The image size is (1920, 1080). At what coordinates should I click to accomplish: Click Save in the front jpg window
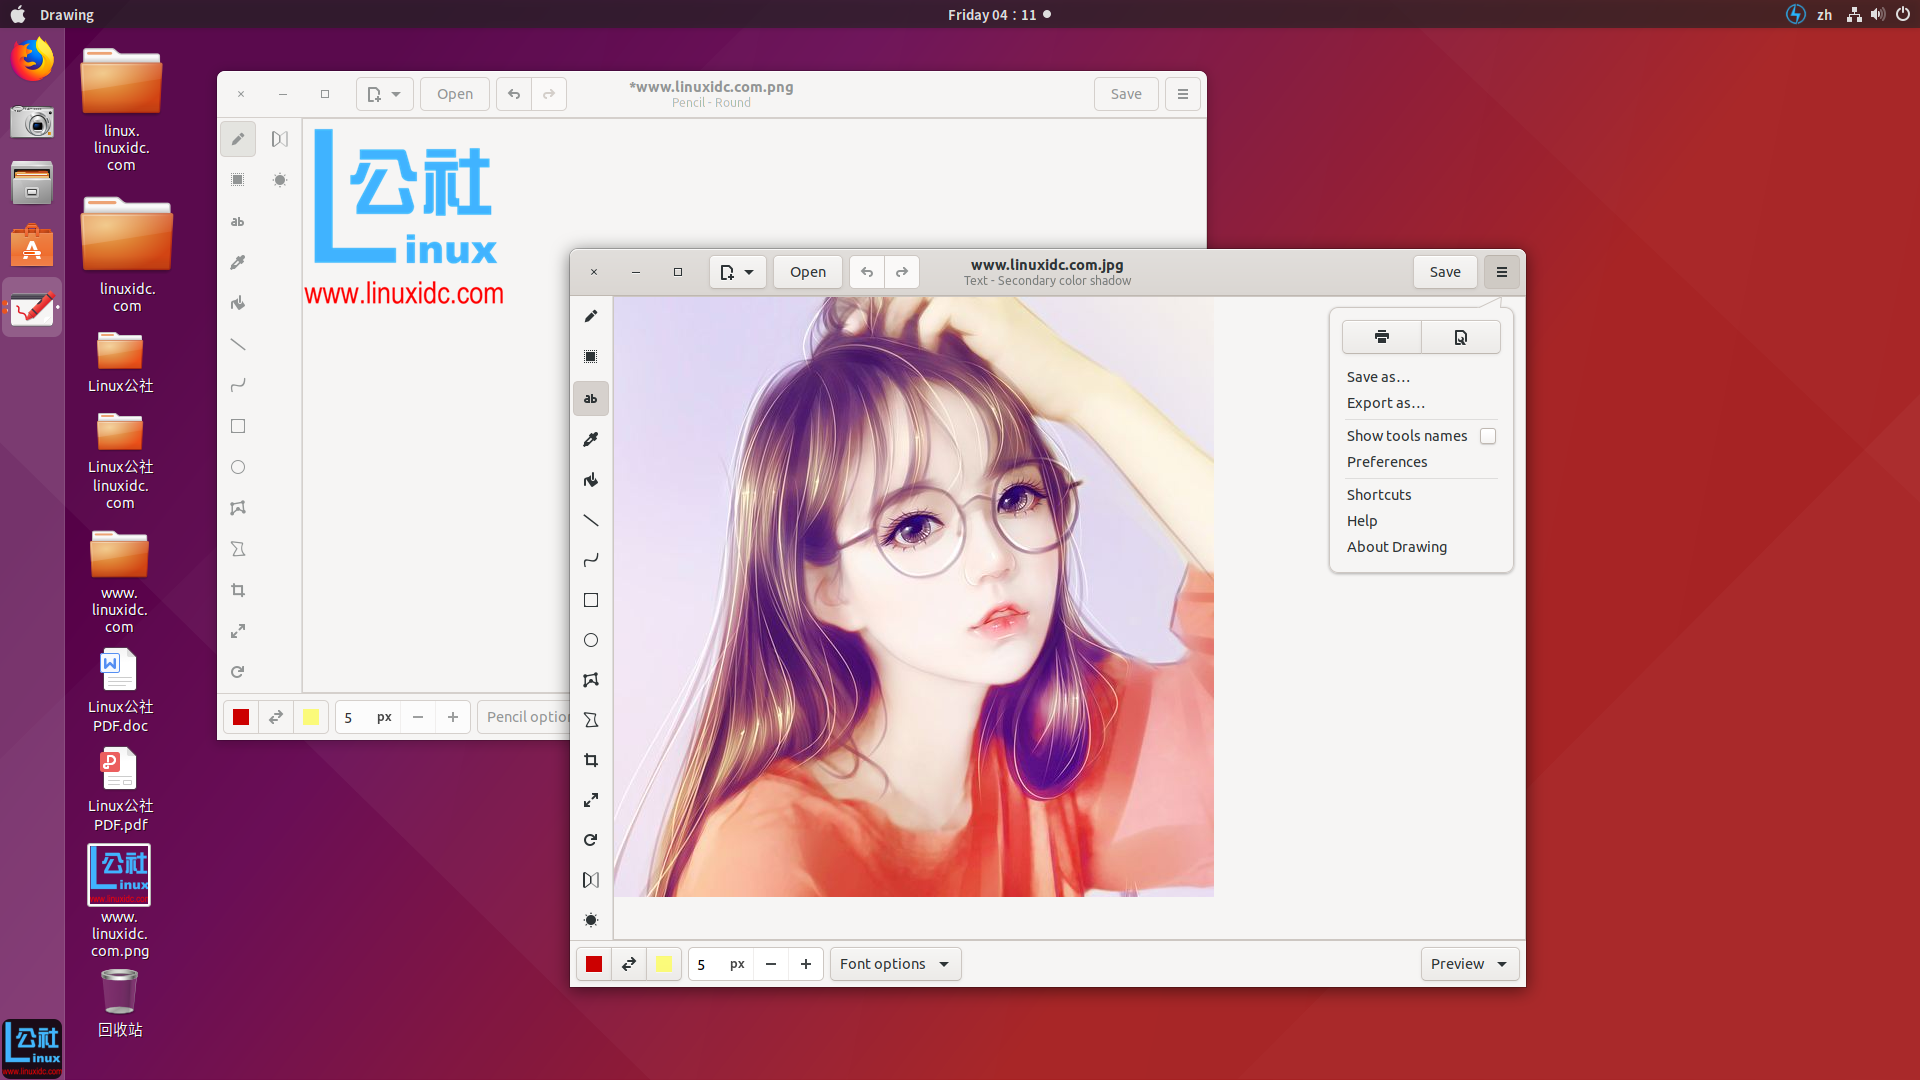point(1445,272)
